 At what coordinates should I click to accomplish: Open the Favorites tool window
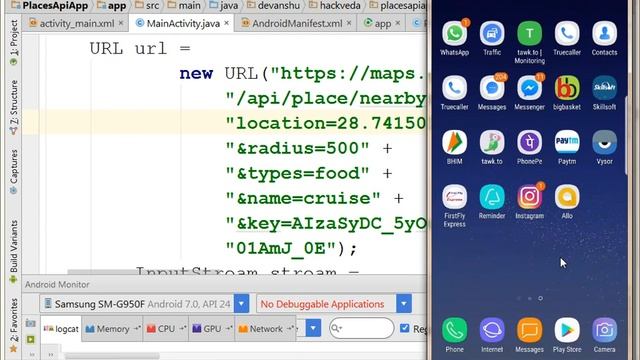[x=13, y=325]
